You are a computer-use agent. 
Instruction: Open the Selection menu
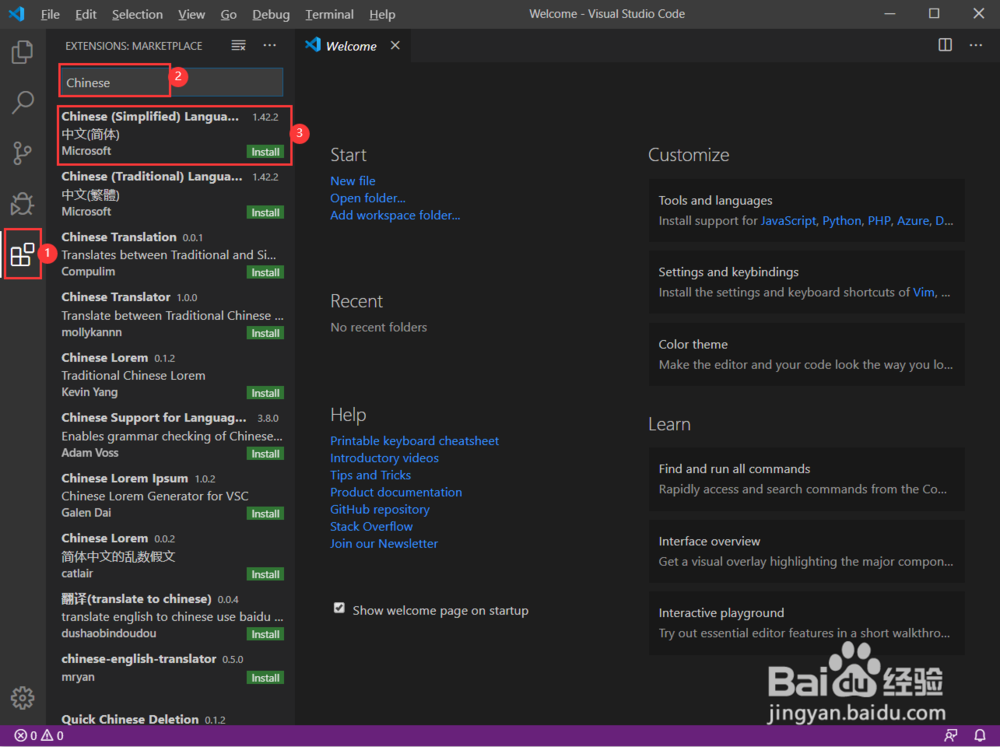[137, 14]
